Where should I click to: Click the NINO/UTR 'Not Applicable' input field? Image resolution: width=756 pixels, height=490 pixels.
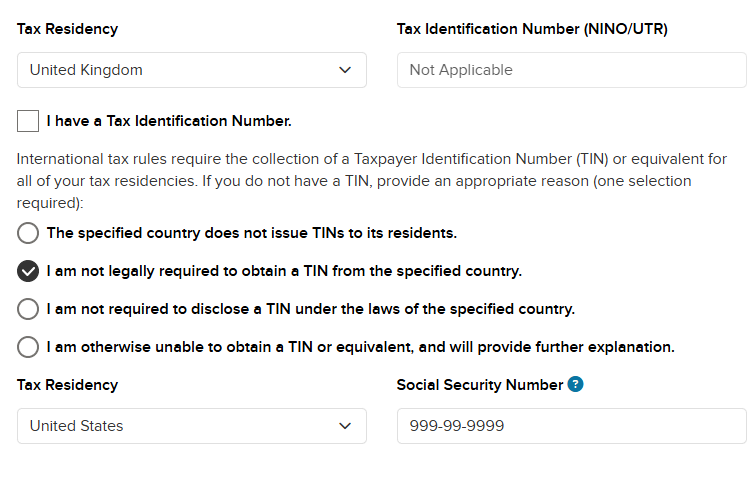point(571,70)
